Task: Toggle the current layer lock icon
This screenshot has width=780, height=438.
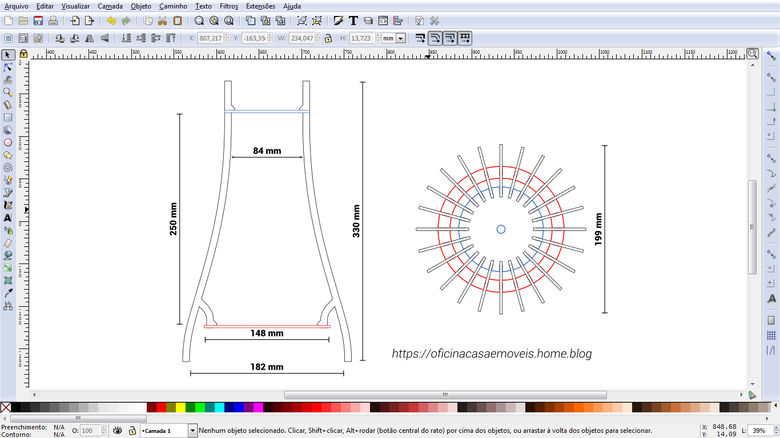Action: tap(131, 430)
